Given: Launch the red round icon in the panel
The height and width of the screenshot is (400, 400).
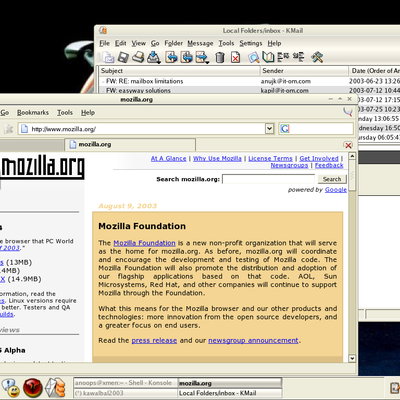Looking at the screenshot, I should click(x=33, y=388).
